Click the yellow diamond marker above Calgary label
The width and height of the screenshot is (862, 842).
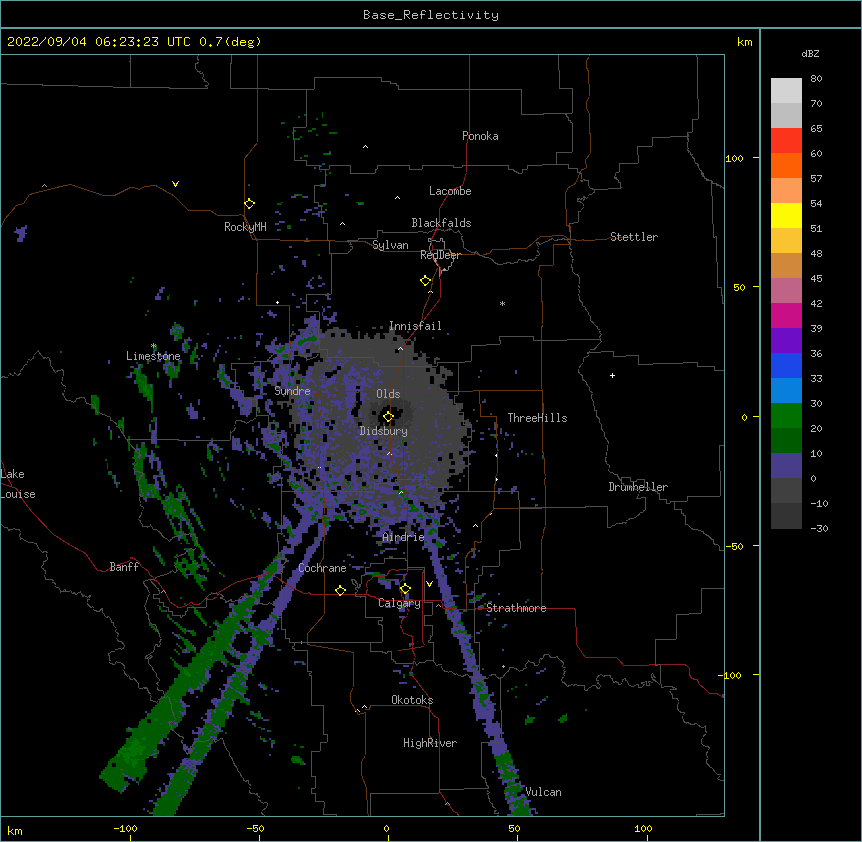405,589
